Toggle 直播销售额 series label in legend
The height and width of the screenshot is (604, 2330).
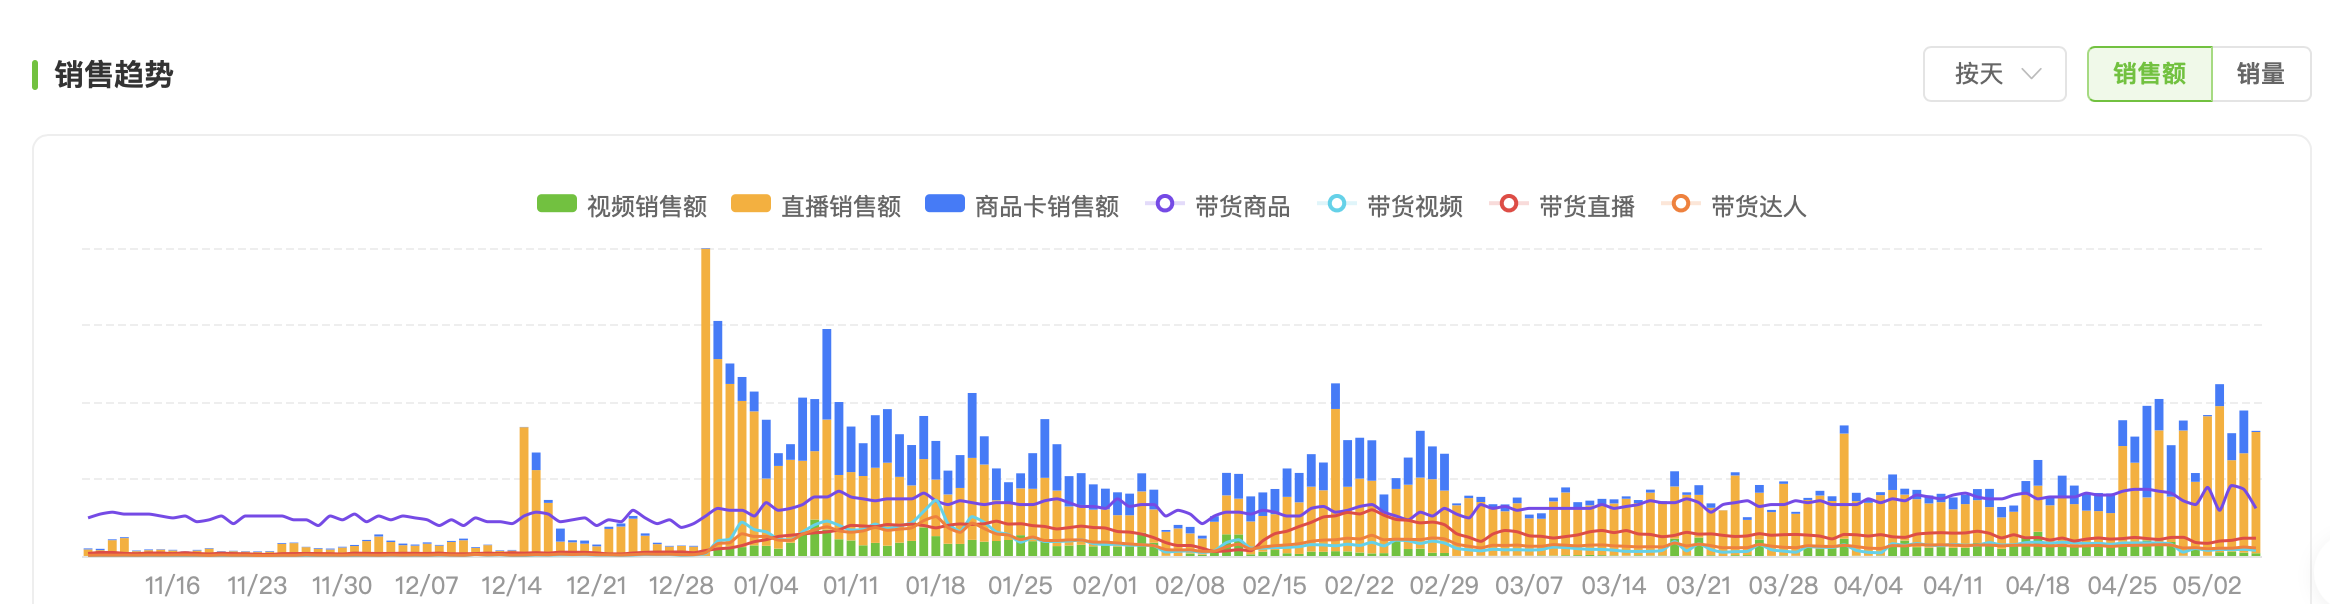click(x=841, y=206)
